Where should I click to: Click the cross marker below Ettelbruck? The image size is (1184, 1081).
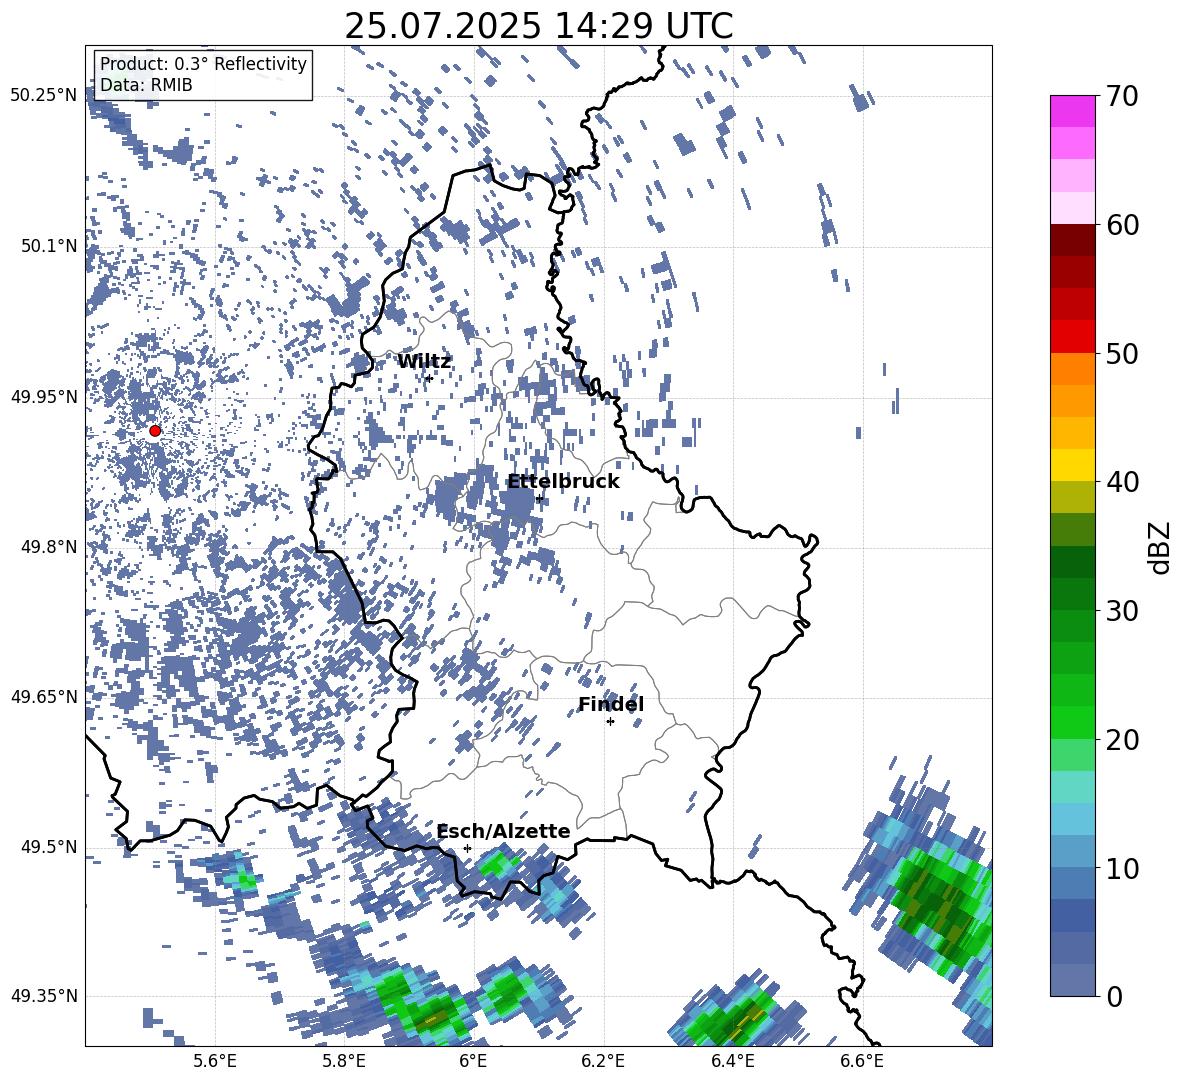point(539,499)
